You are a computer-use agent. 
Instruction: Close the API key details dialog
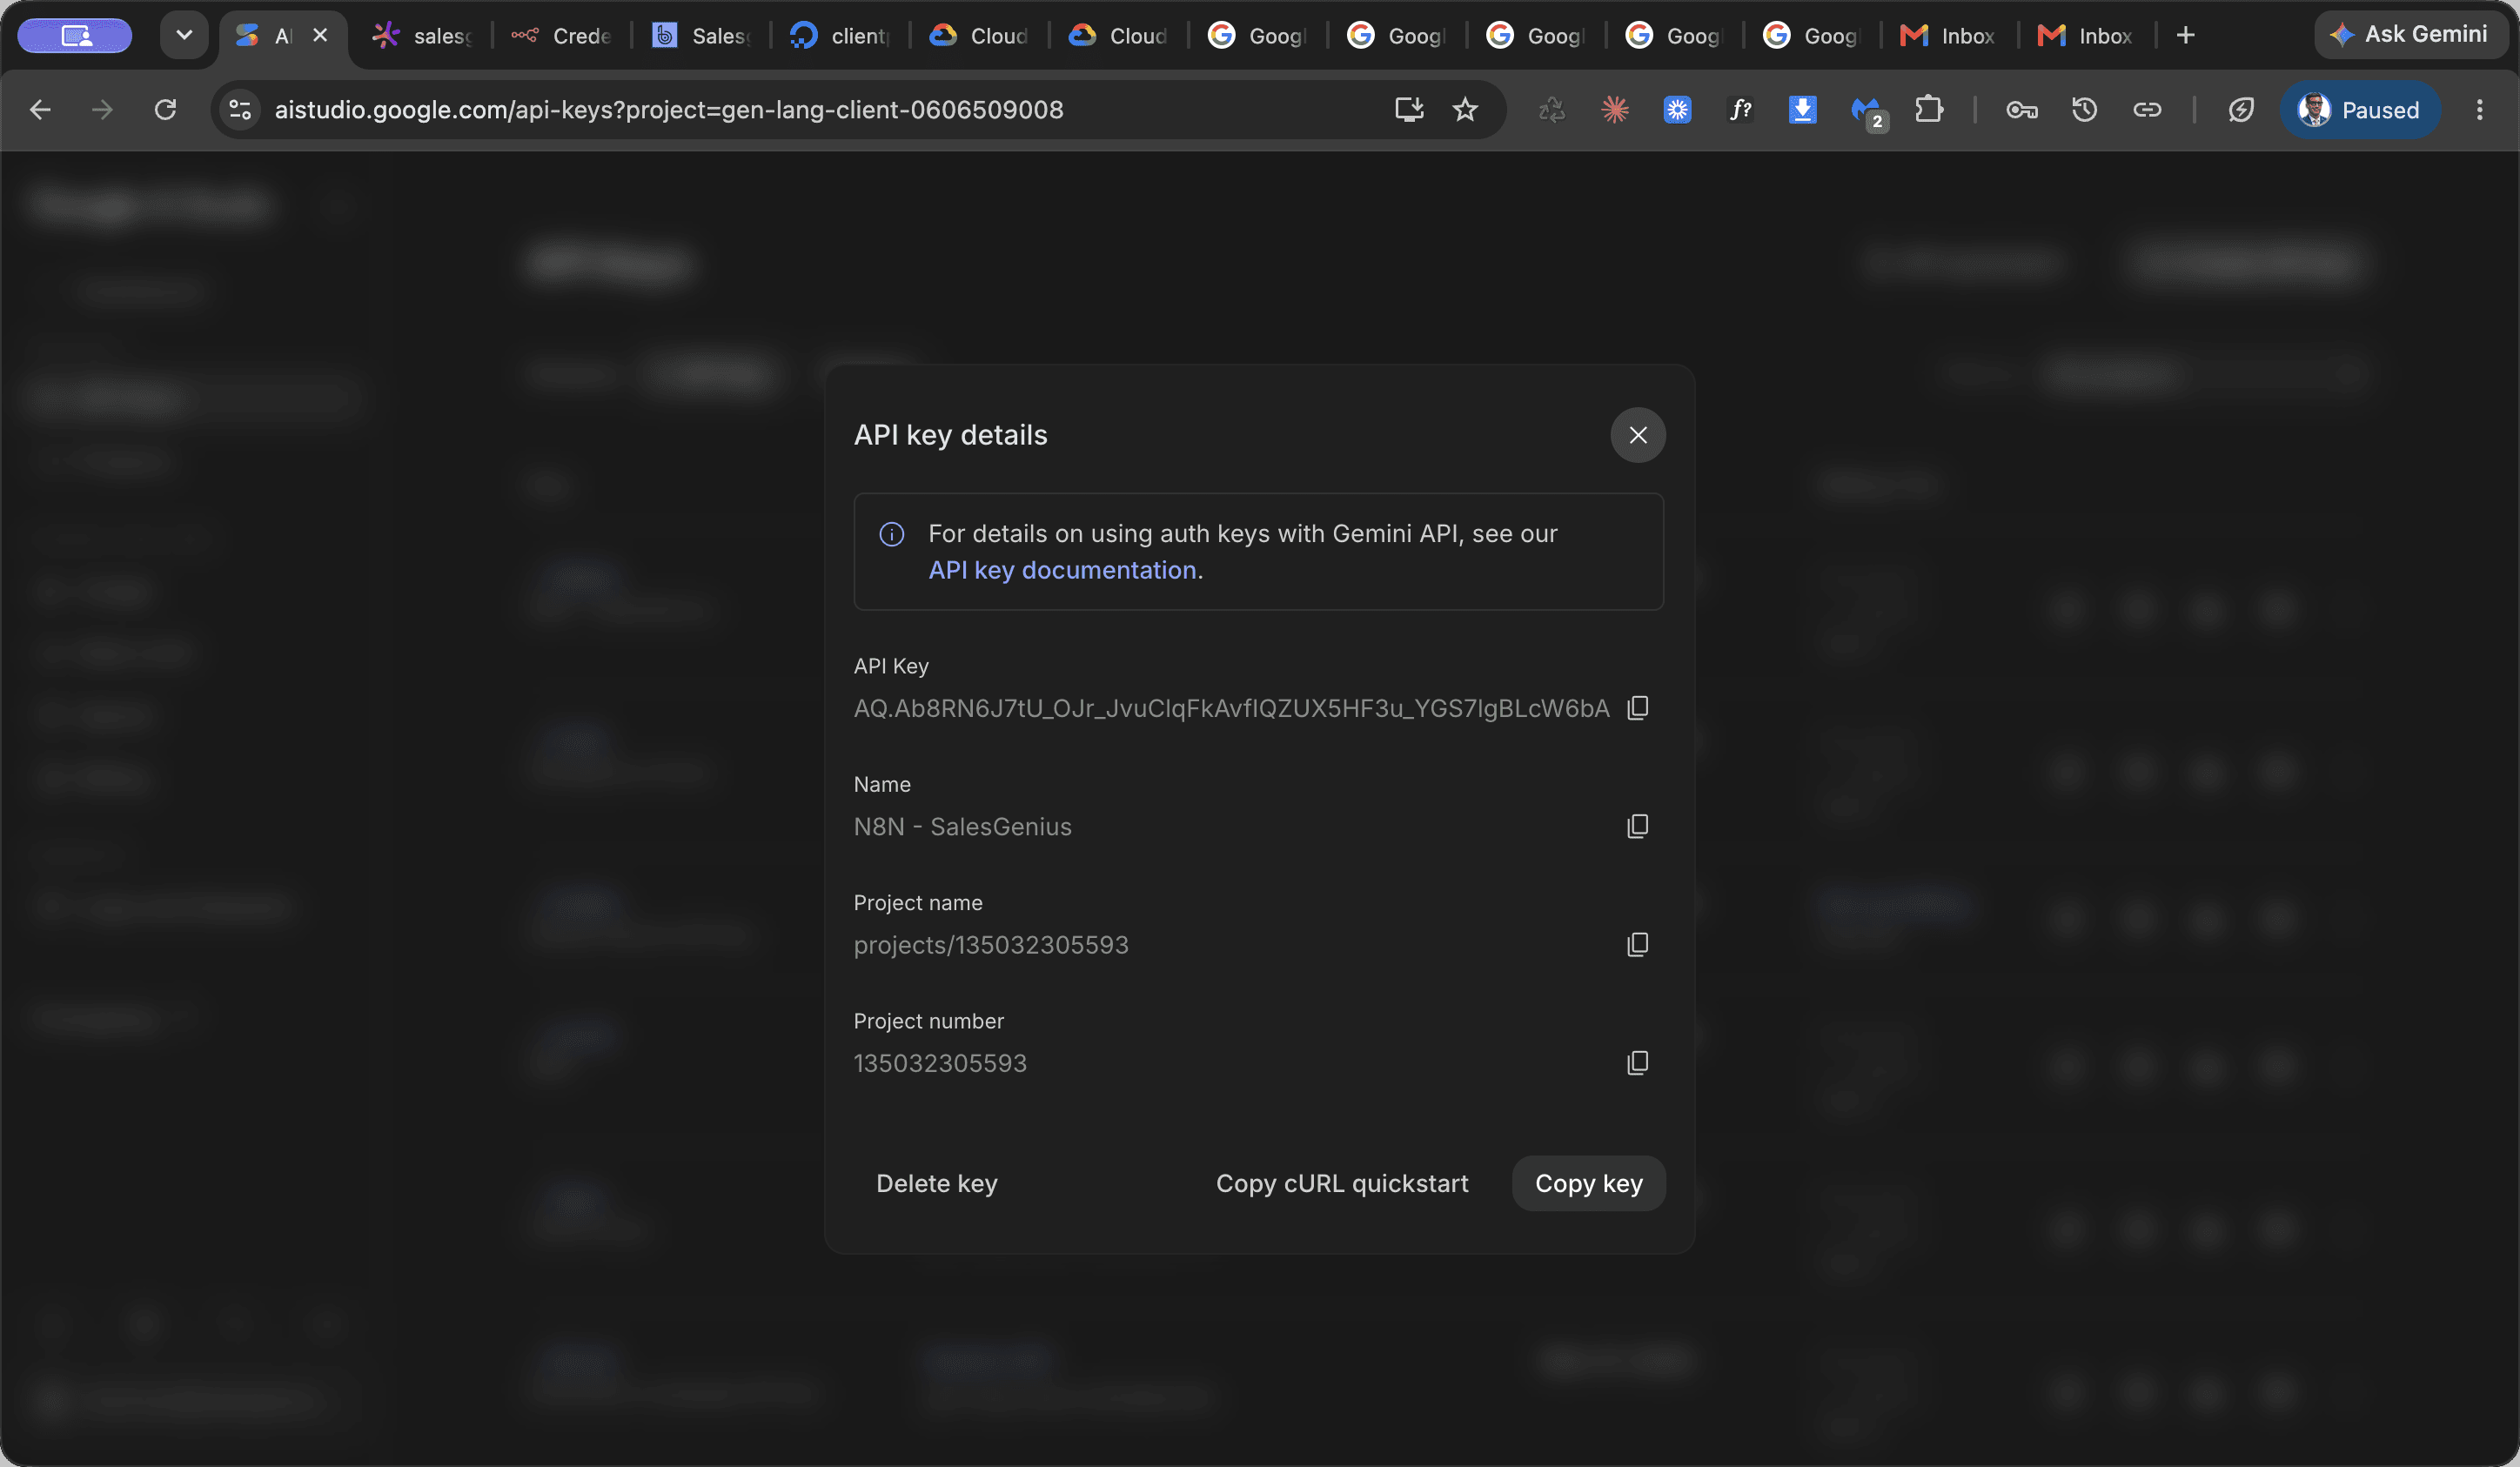[1637, 435]
